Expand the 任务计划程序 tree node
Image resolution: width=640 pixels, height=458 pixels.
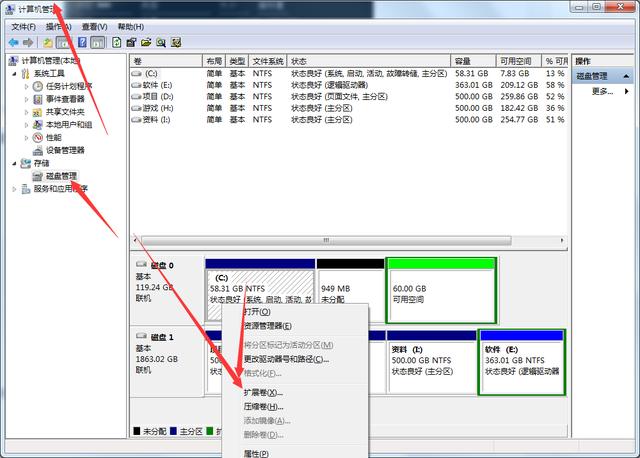click(x=27, y=87)
